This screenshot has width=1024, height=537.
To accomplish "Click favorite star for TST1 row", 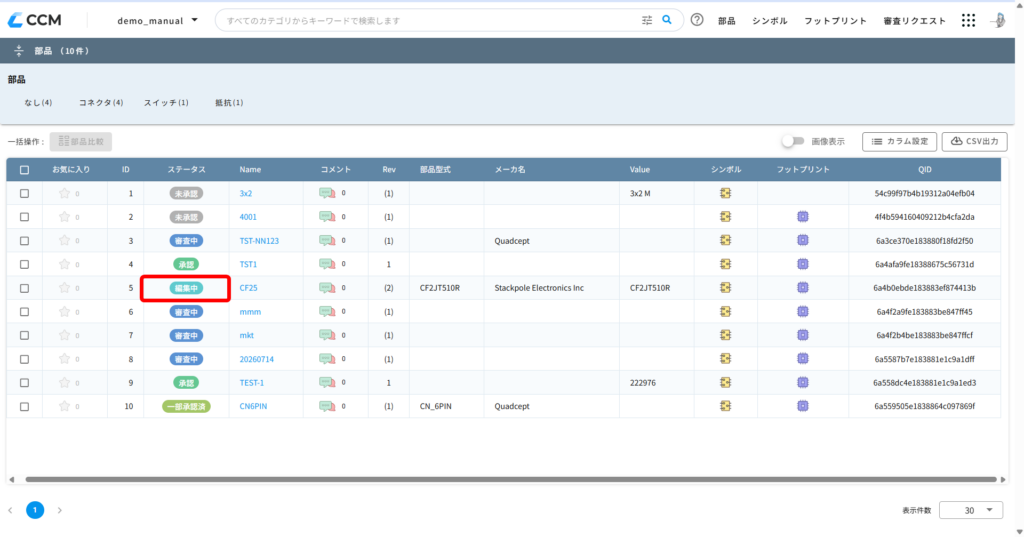I will 64,264.
